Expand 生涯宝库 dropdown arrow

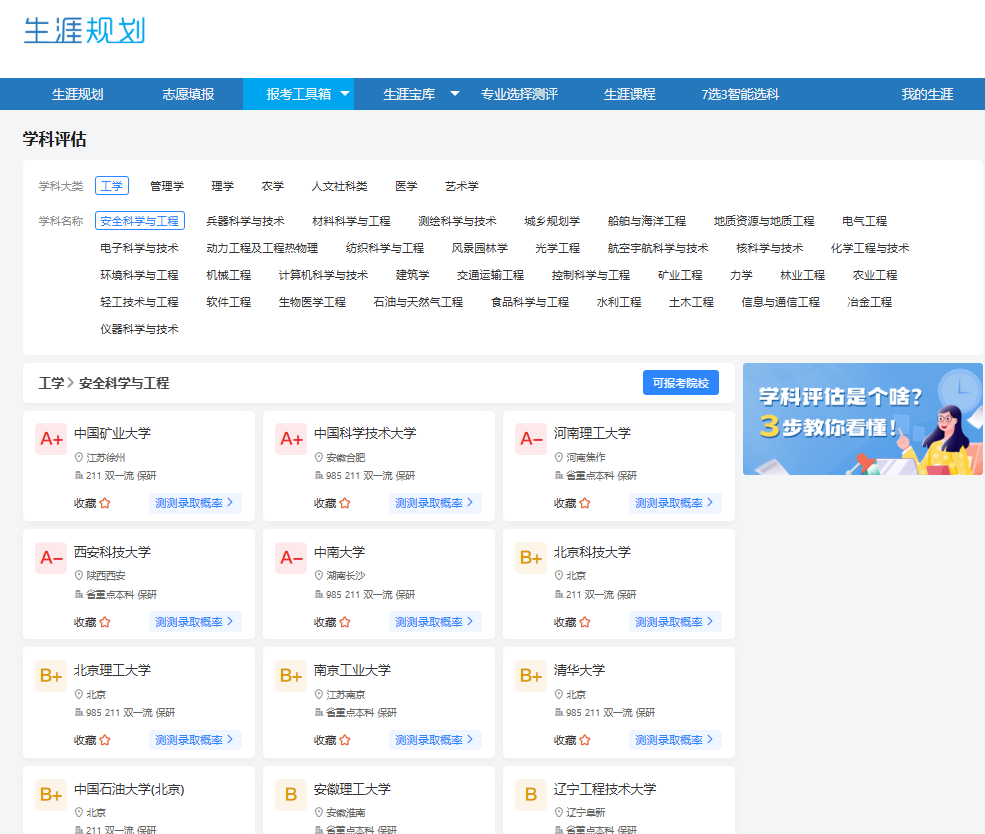pyautogui.click(x=455, y=94)
